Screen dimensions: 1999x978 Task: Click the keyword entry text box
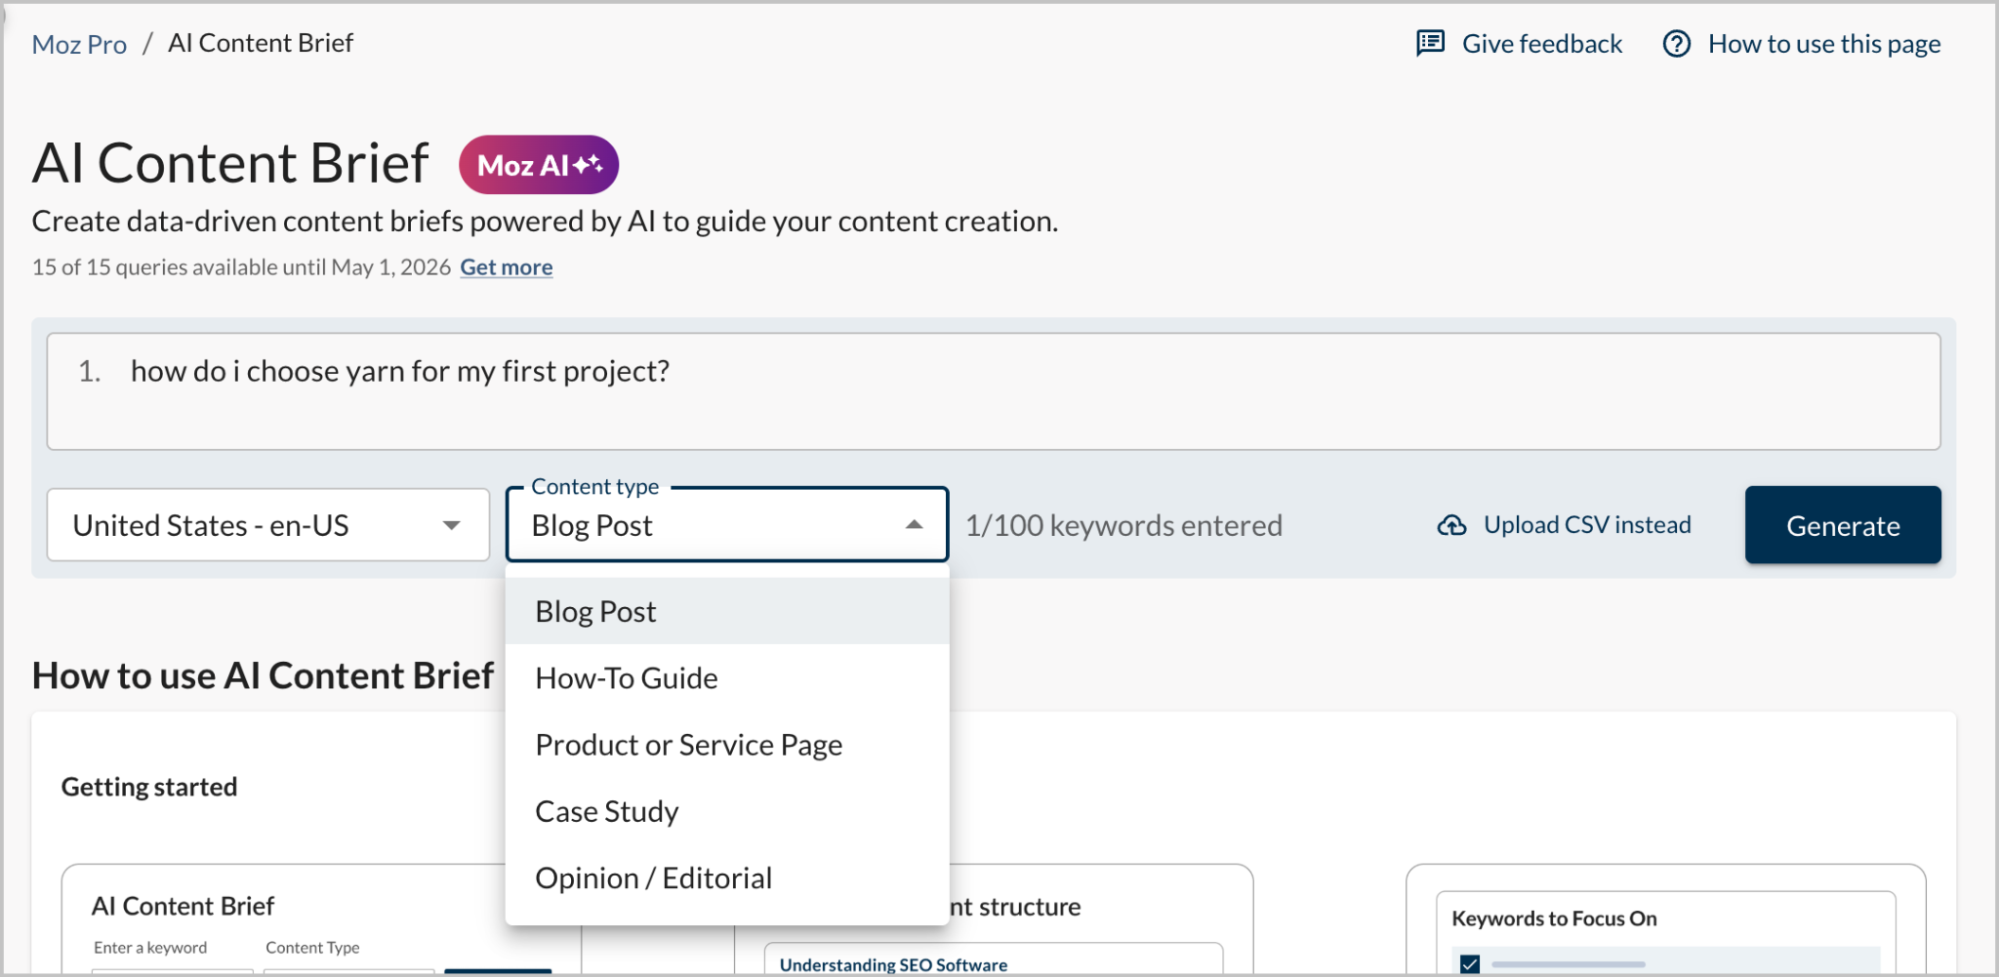pyautogui.click(x=993, y=391)
